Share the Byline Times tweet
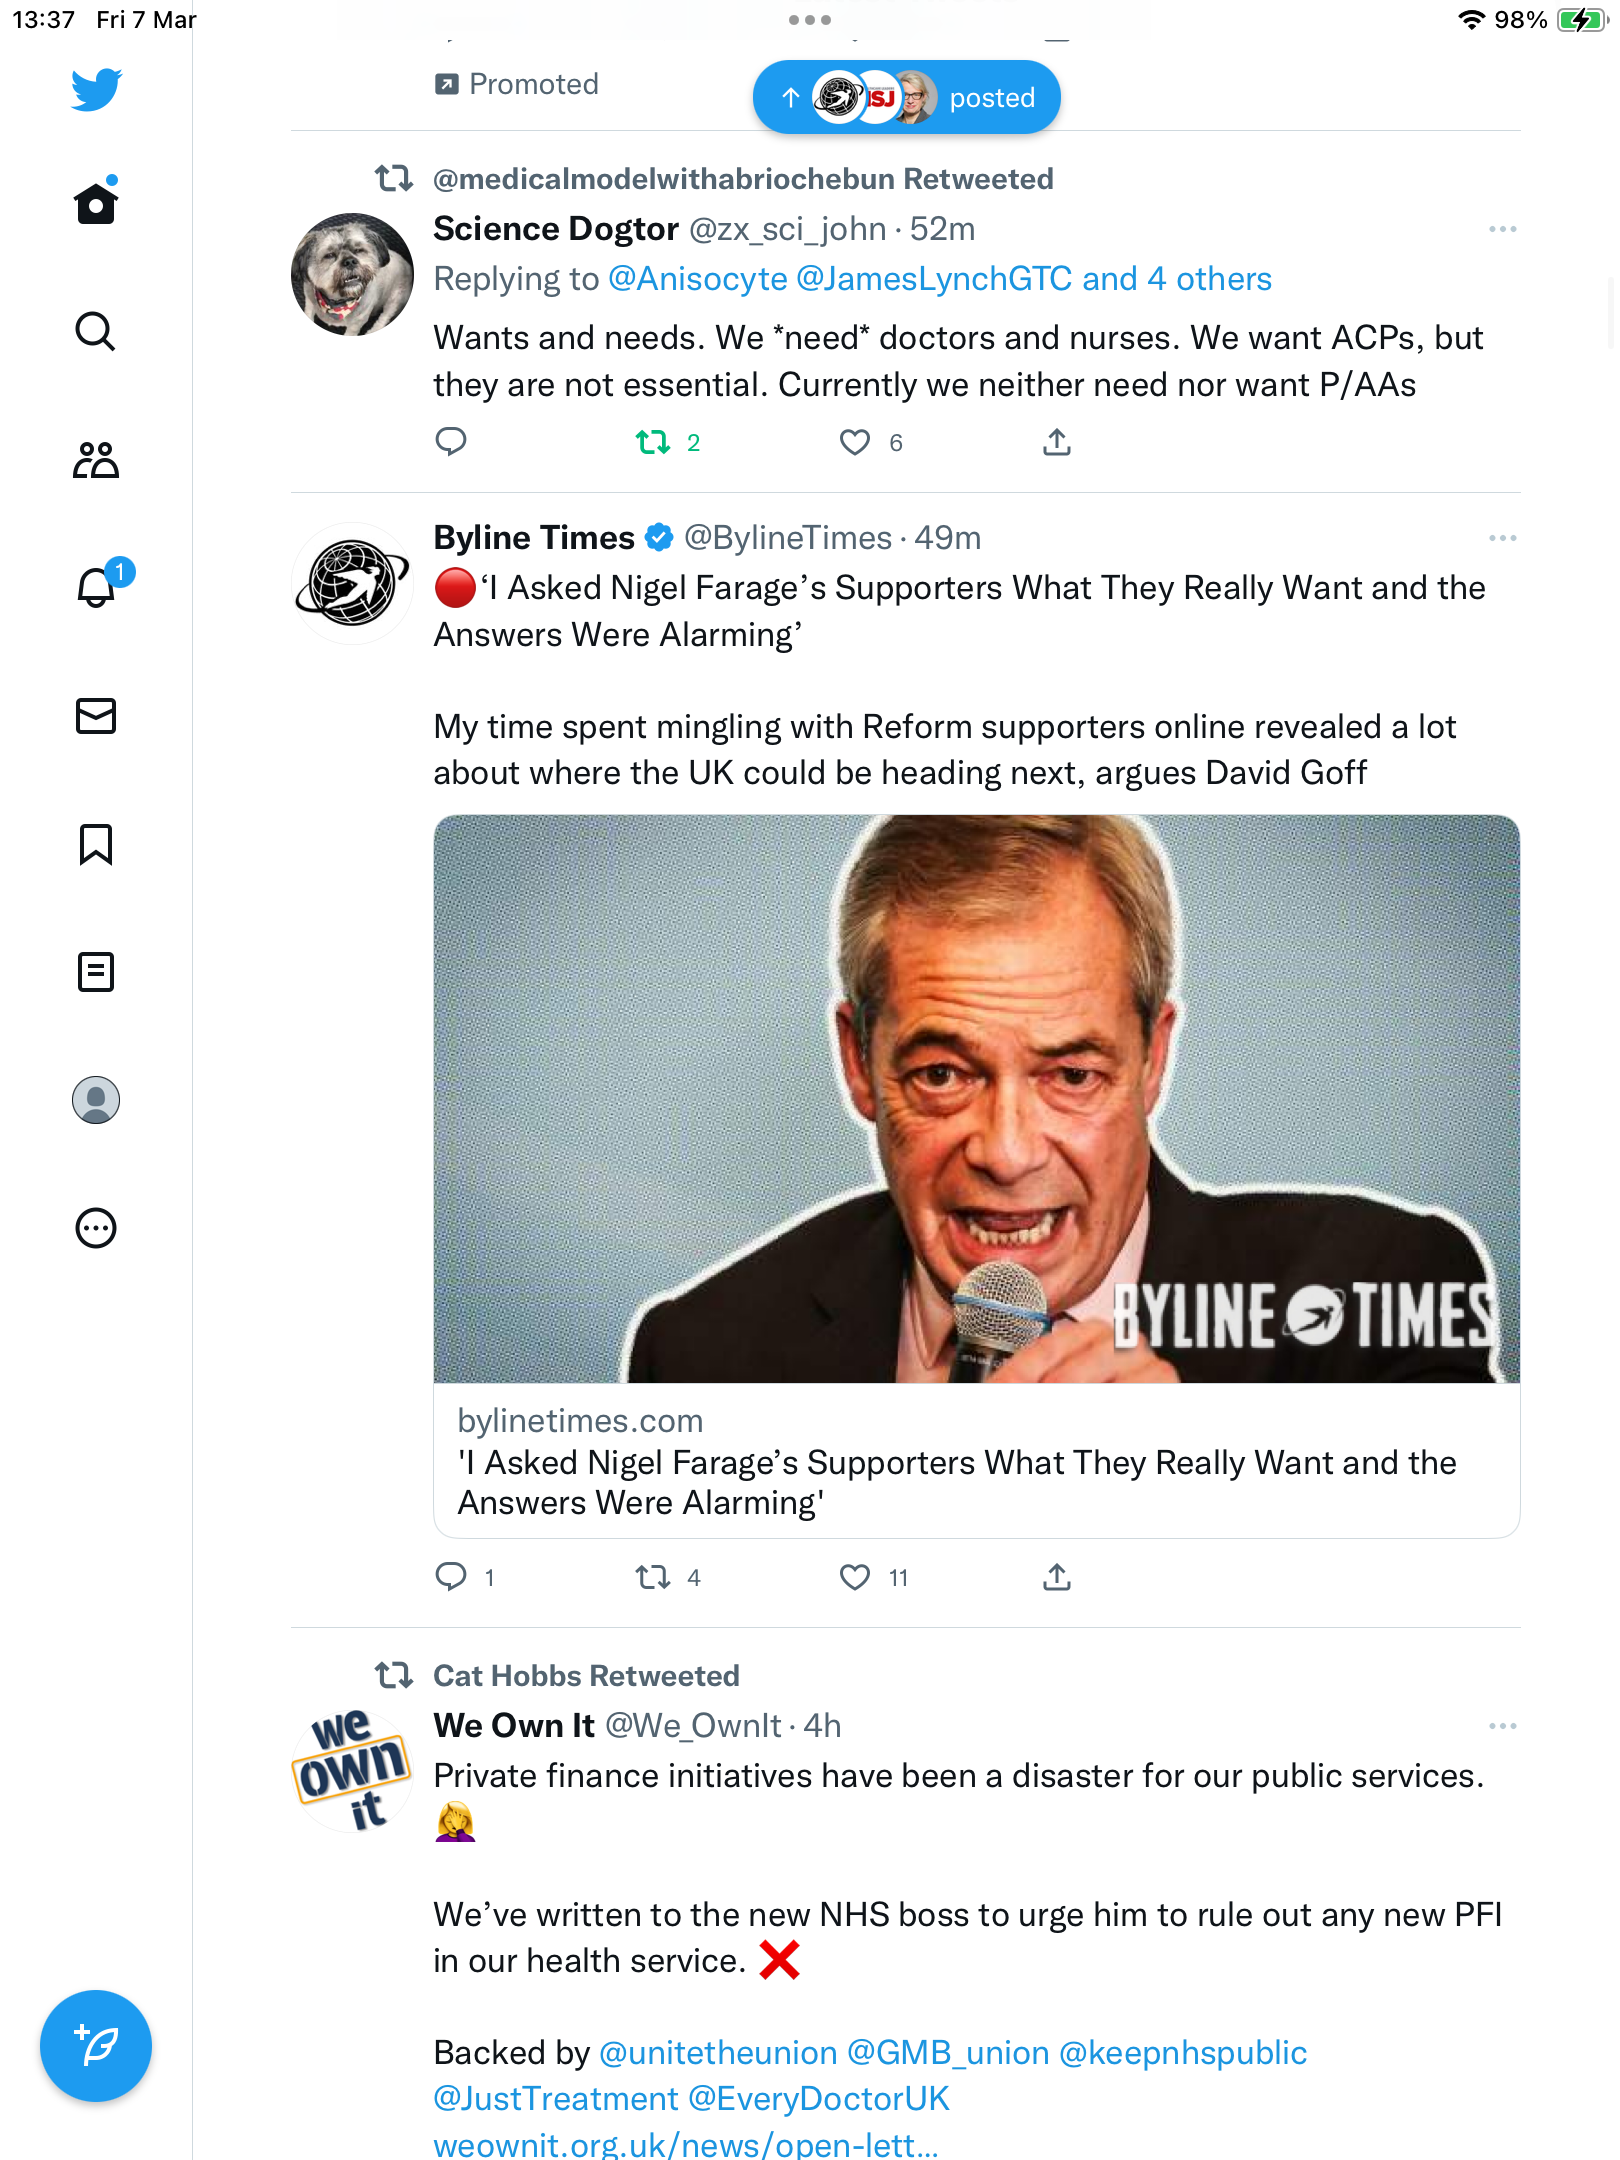The width and height of the screenshot is (1620, 2160). coord(1057,1578)
